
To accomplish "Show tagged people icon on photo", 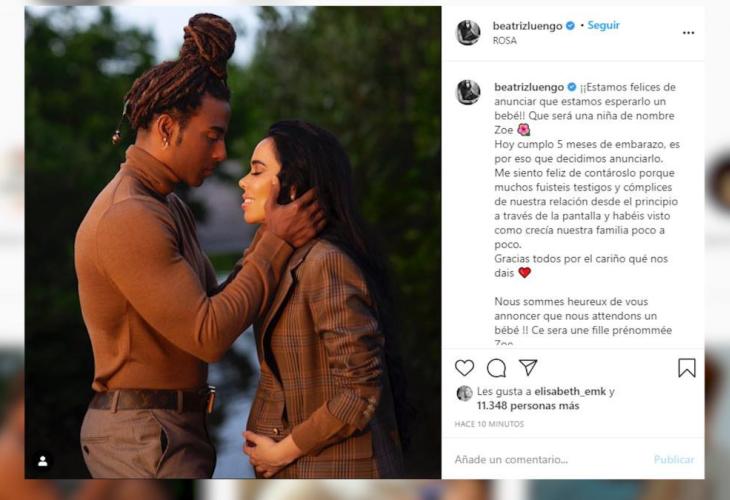I will pyautogui.click(x=42, y=461).
